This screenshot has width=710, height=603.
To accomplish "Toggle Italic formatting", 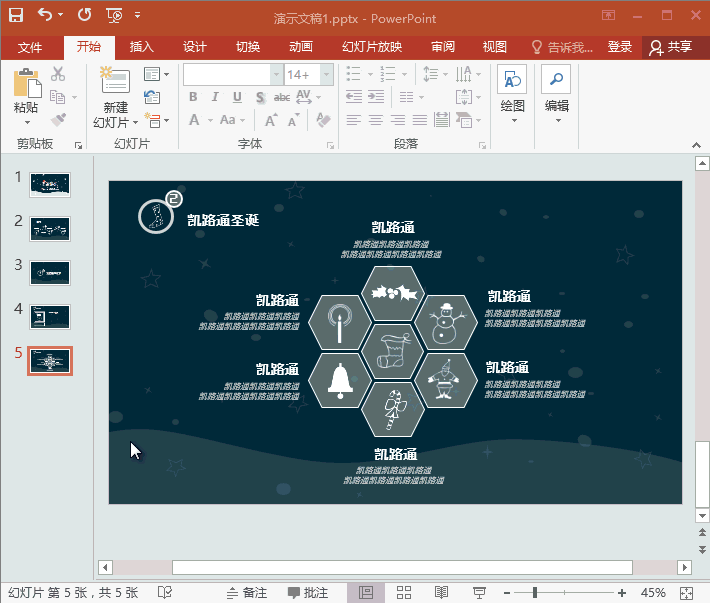I will [215, 97].
